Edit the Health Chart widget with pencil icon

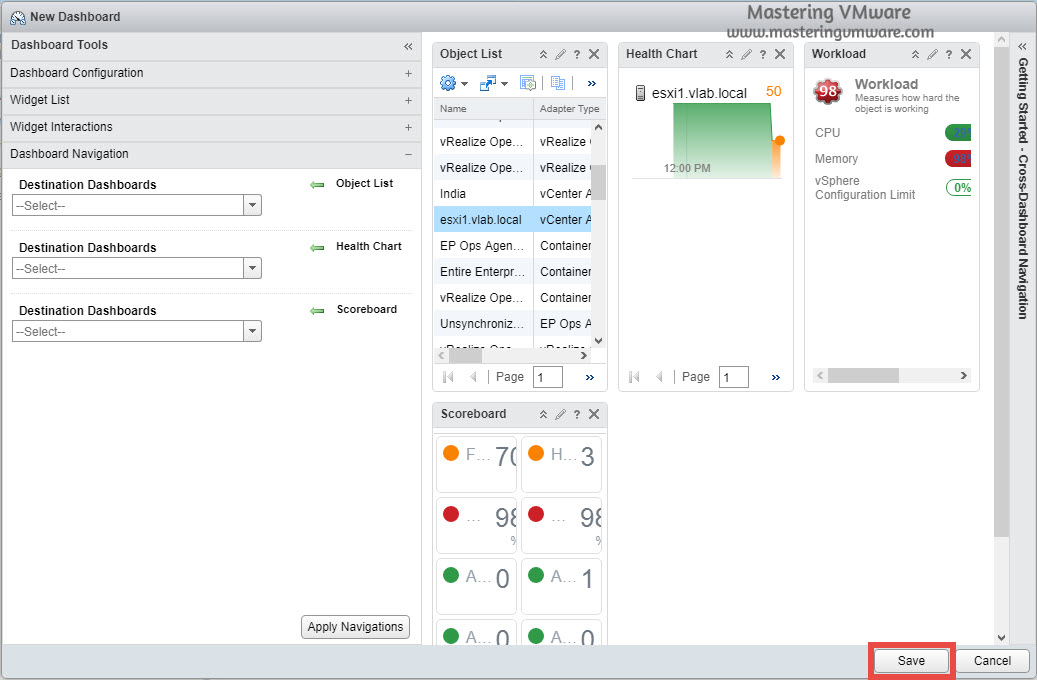point(746,54)
